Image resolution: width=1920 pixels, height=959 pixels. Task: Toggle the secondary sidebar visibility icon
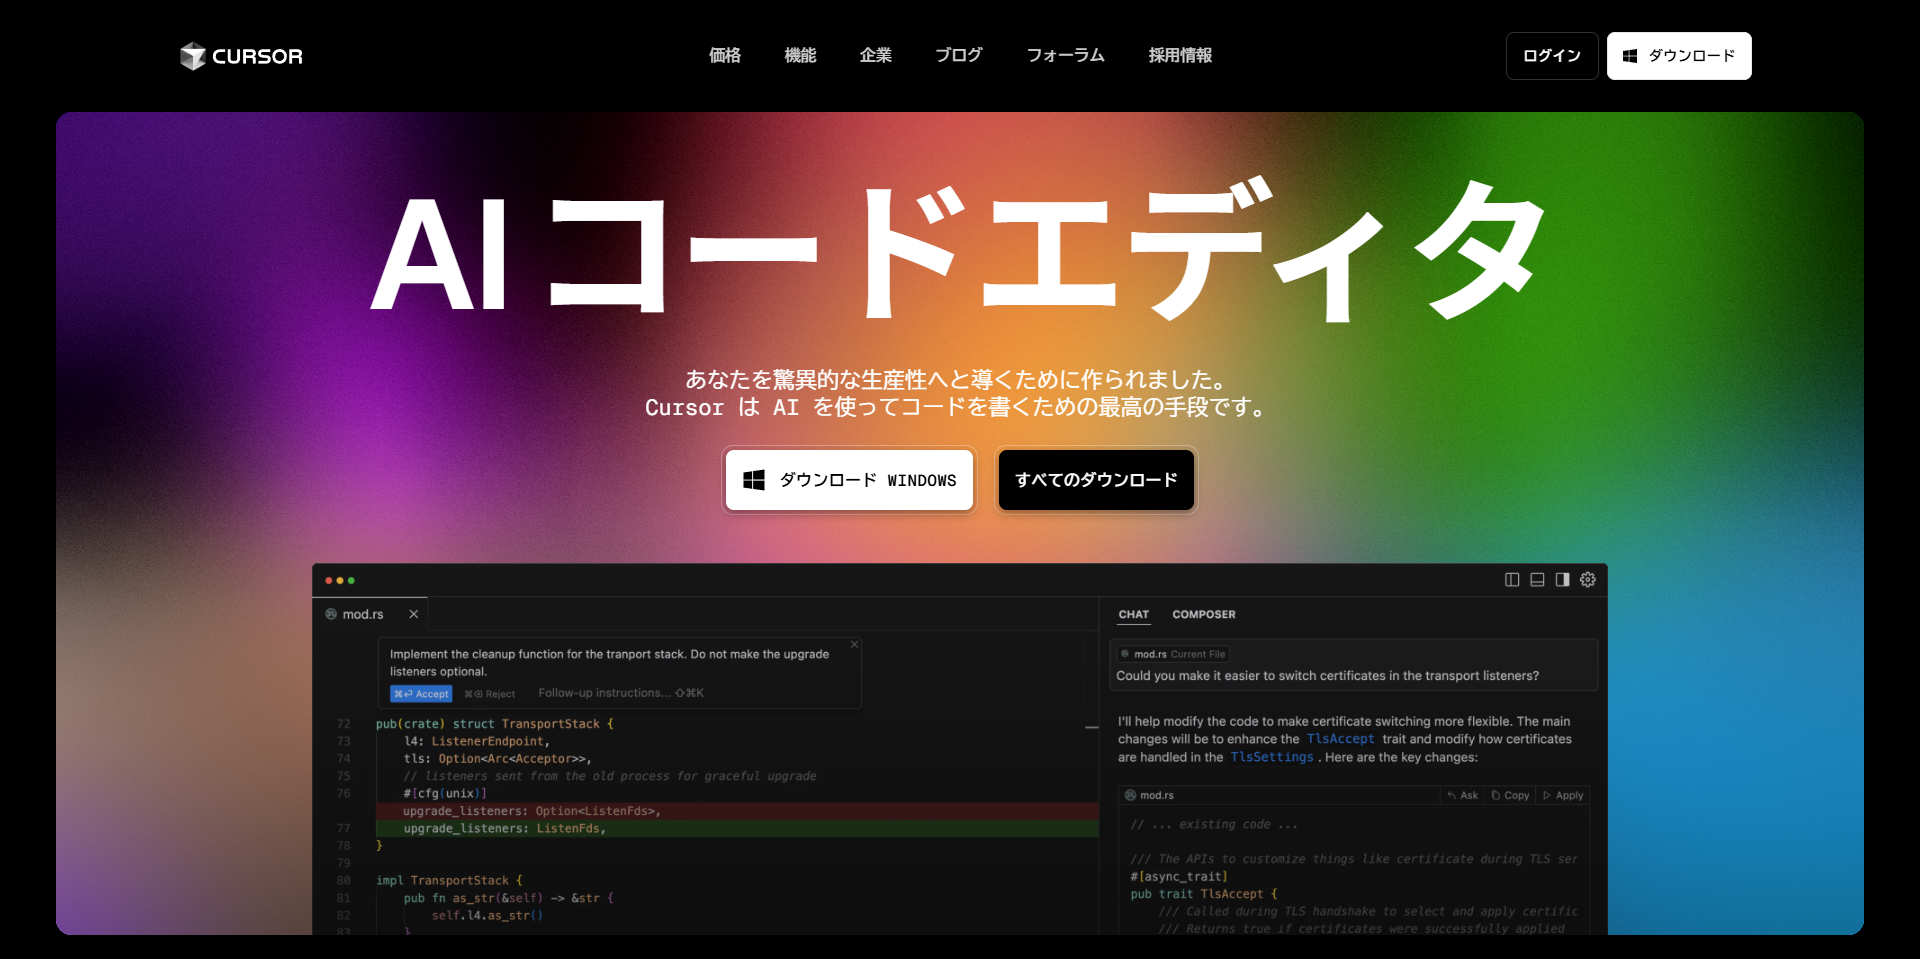(x=1562, y=580)
